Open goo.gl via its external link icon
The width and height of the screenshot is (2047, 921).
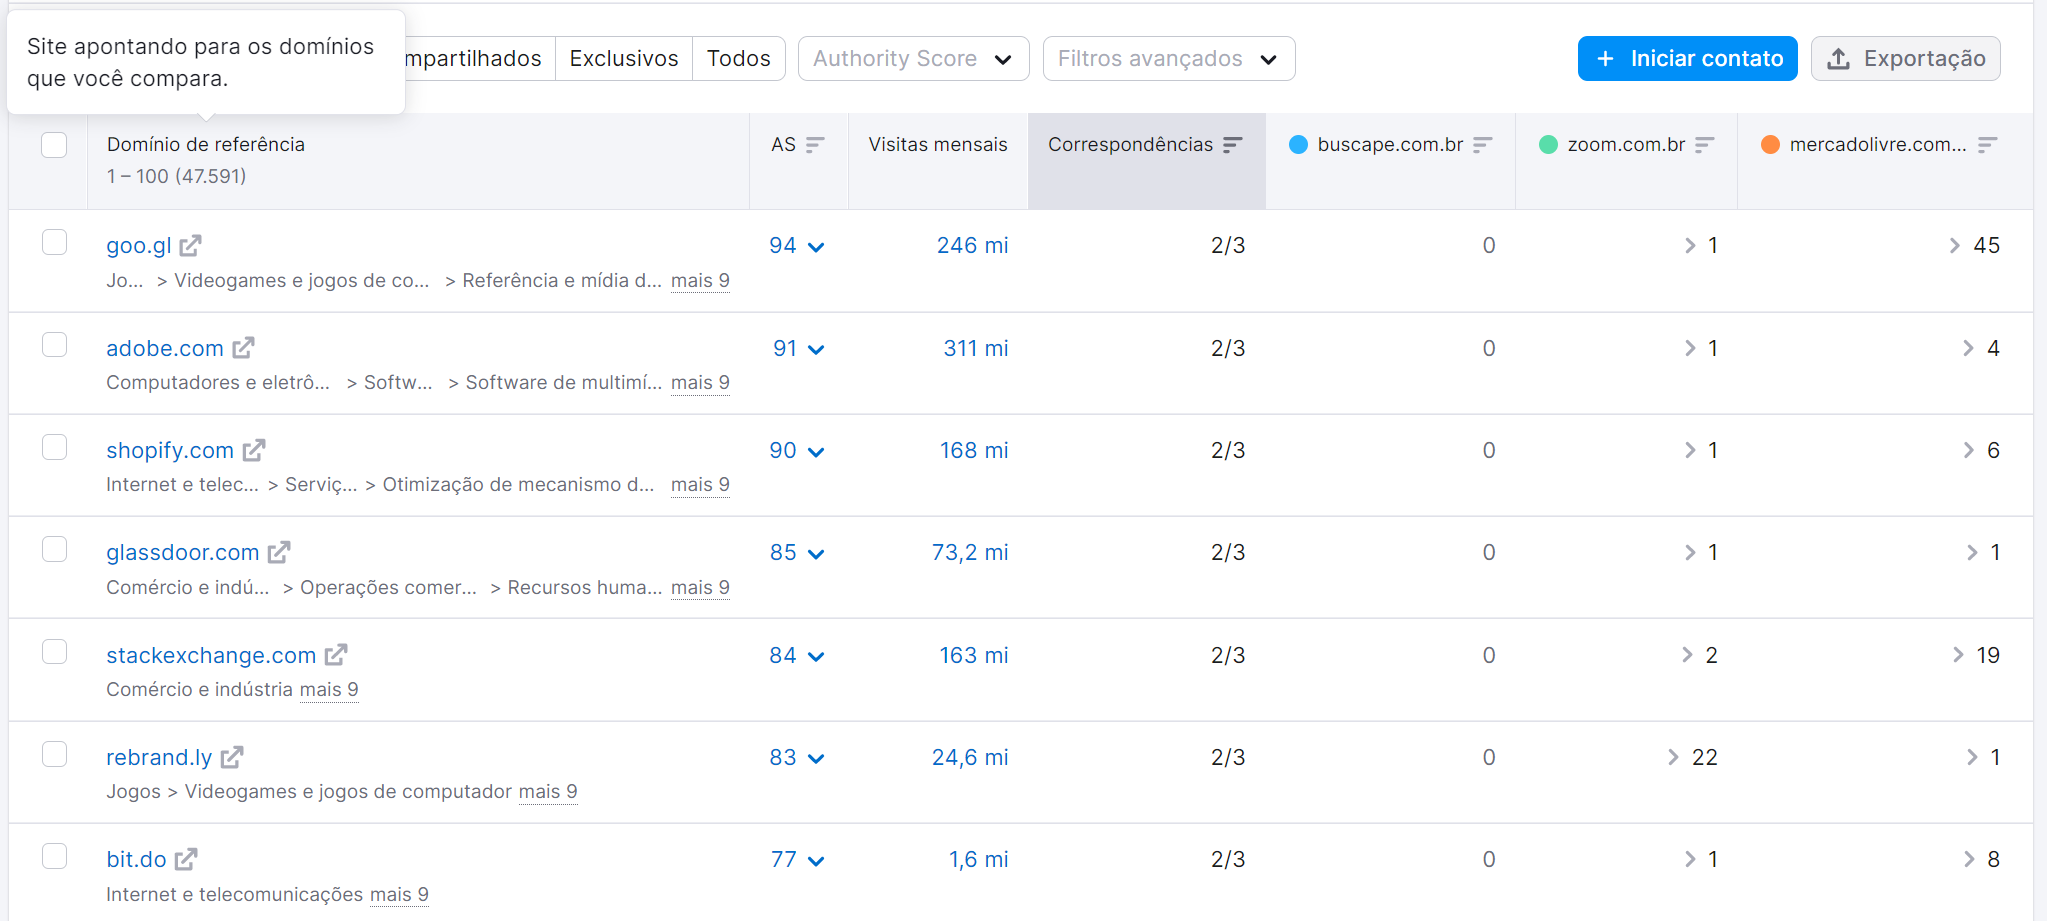tap(192, 245)
